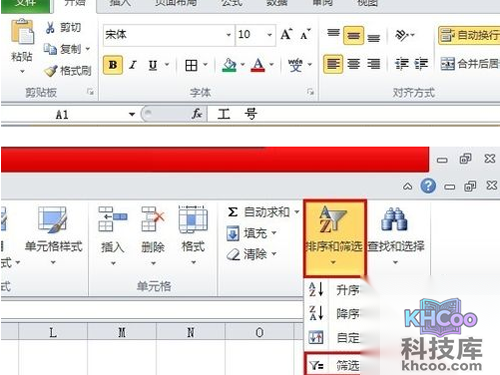Choose Sort Ascending (升序) menu entry
Screen dimensions: 500x375
[333, 290]
